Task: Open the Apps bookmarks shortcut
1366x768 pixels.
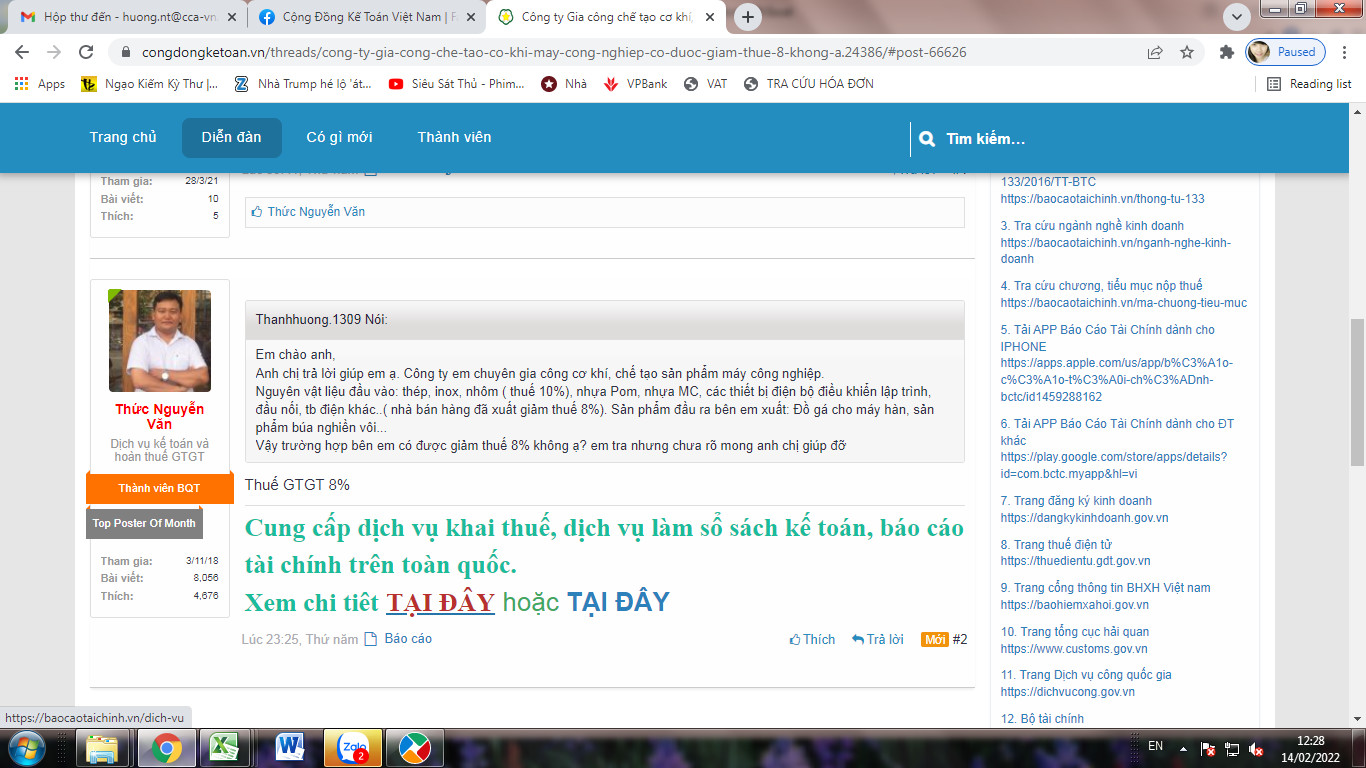Action: [x=40, y=84]
